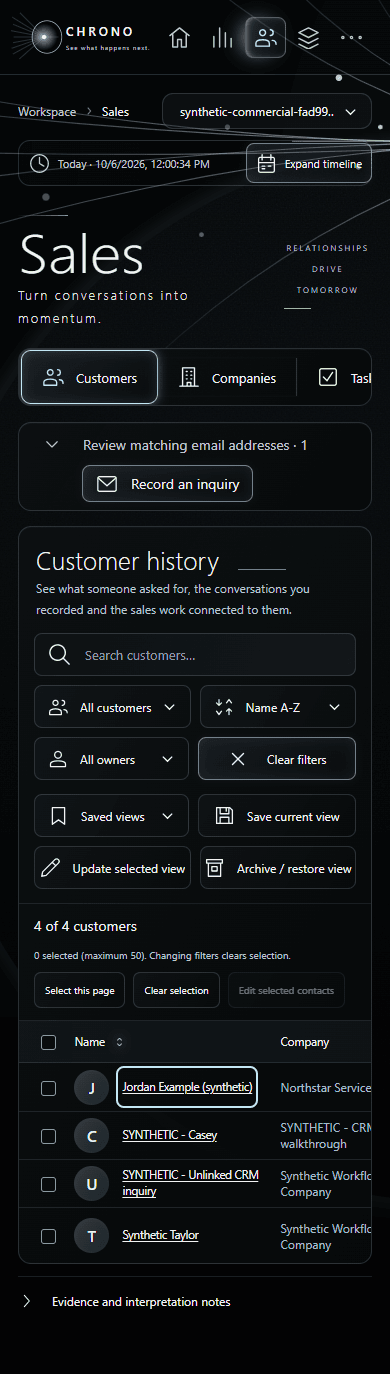Click the '4 of 4 customers' count text

point(85,926)
